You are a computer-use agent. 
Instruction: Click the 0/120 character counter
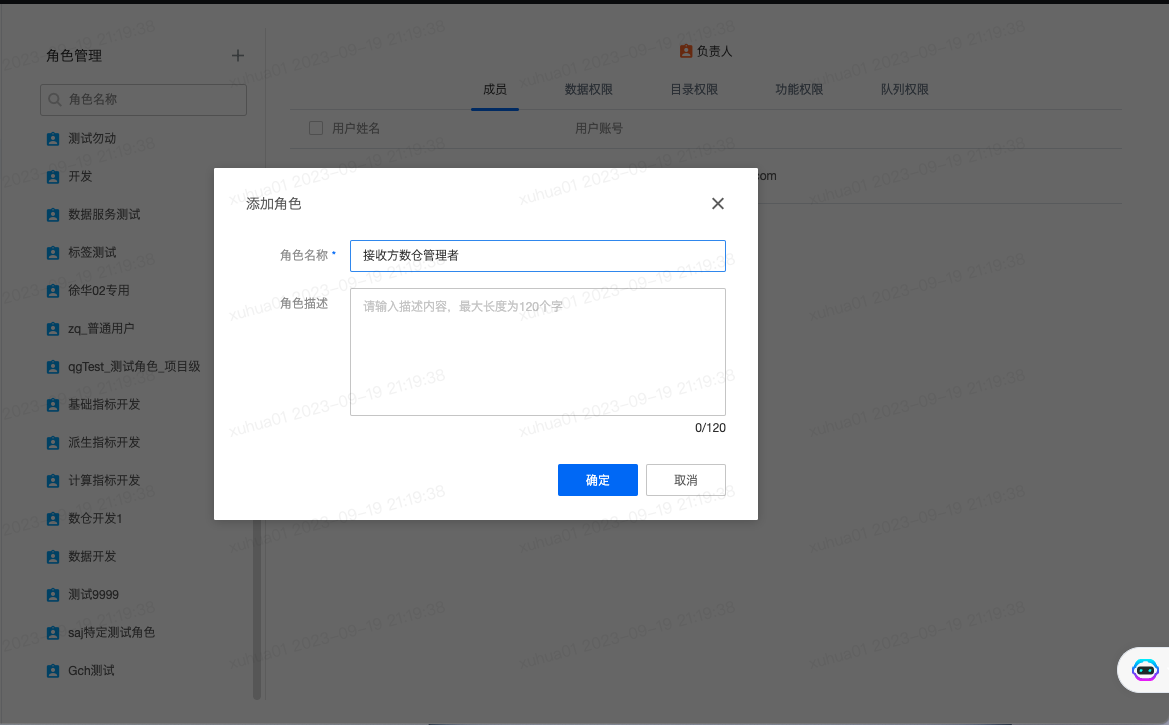coord(710,428)
